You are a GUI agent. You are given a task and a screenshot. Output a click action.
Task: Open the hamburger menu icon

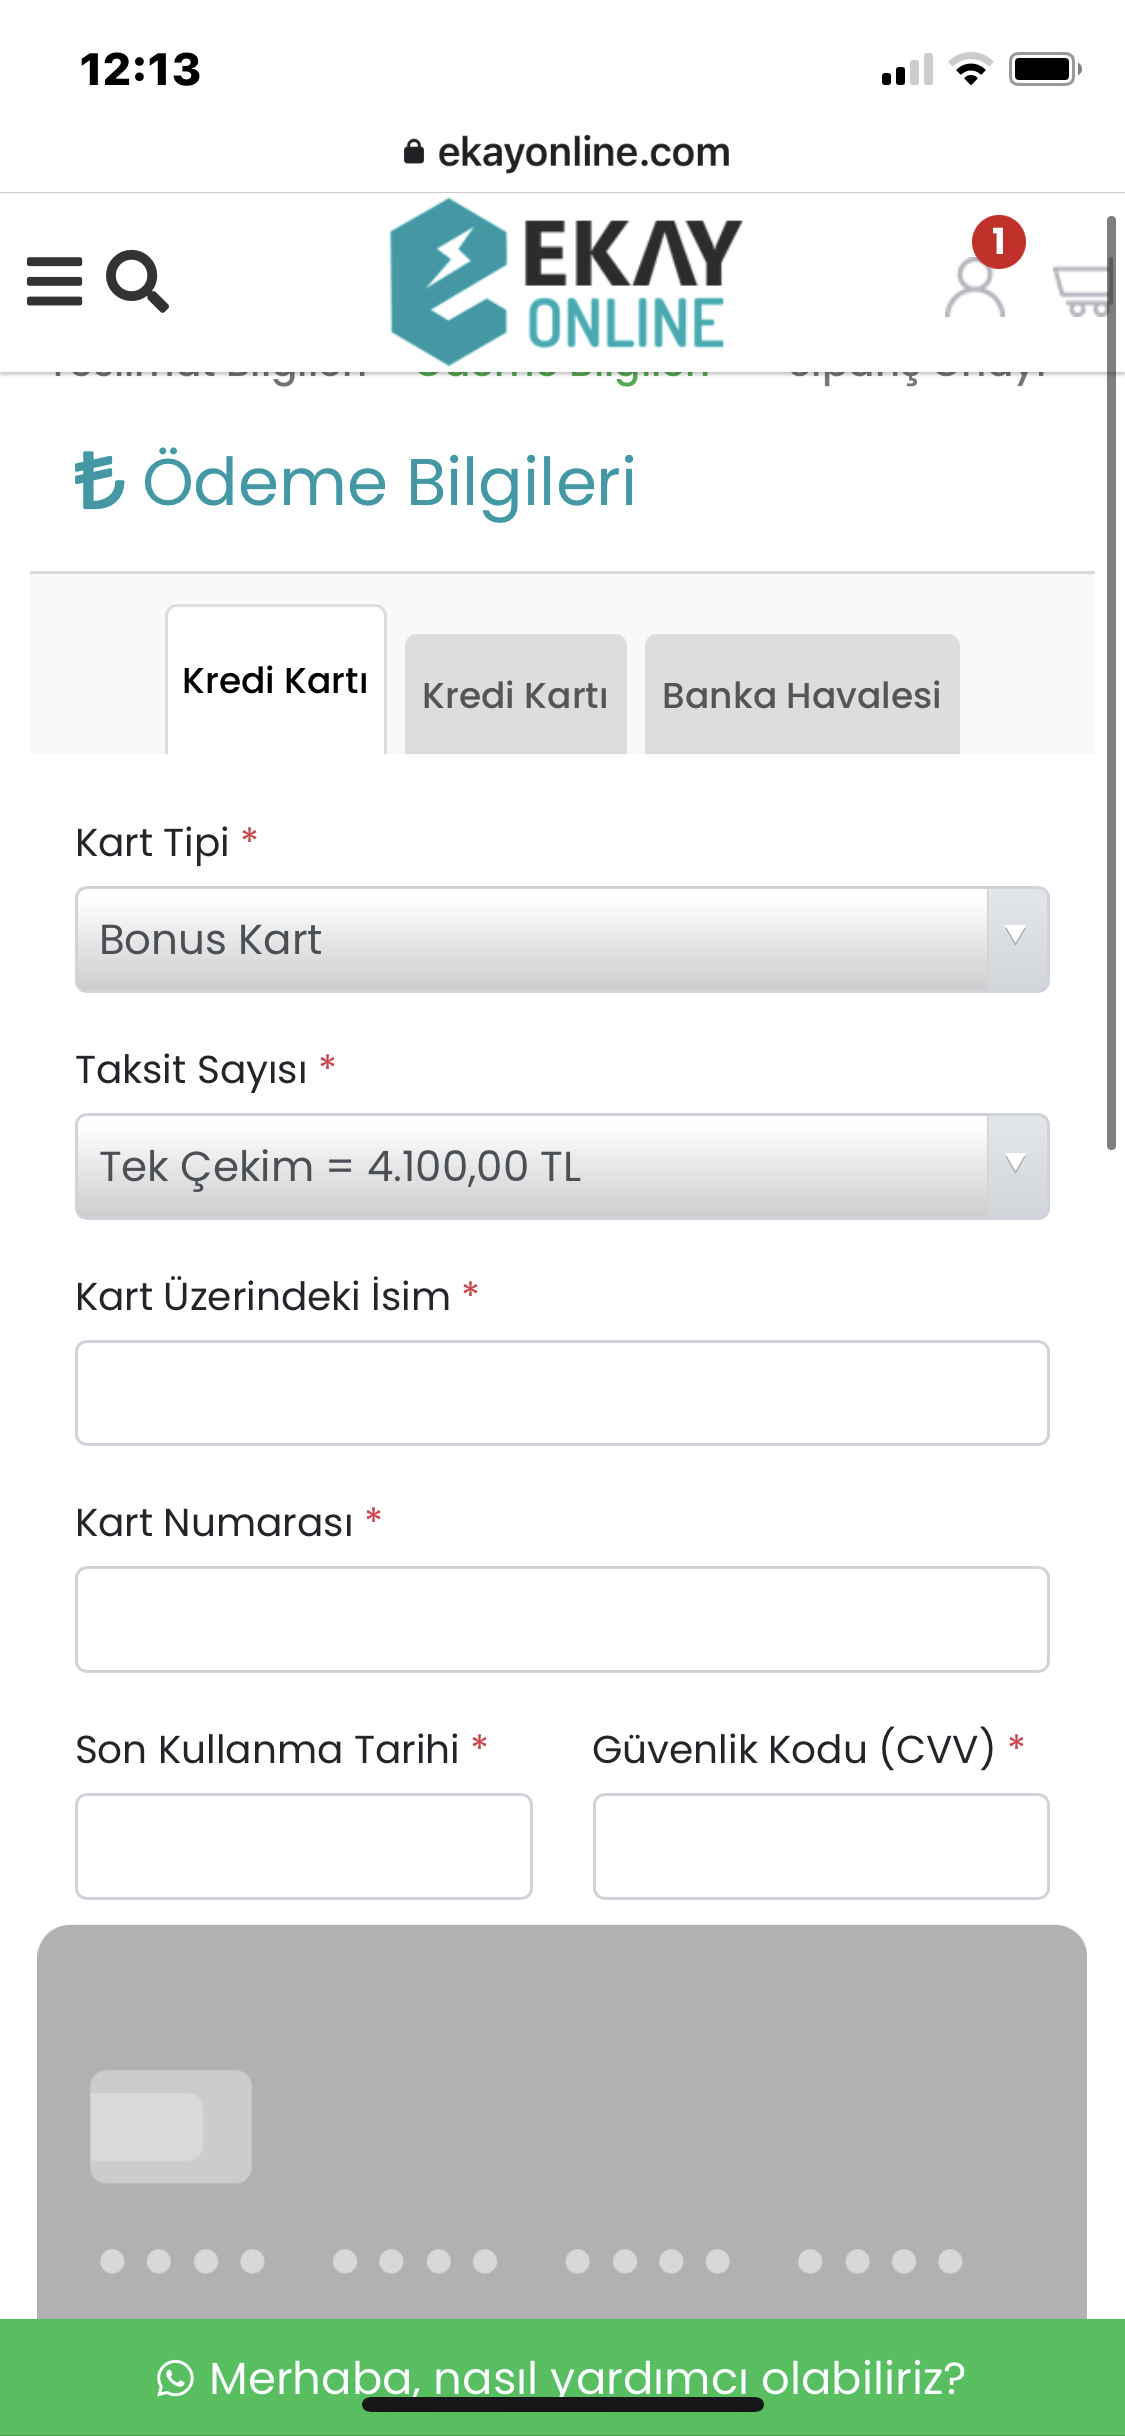(x=54, y=281)
